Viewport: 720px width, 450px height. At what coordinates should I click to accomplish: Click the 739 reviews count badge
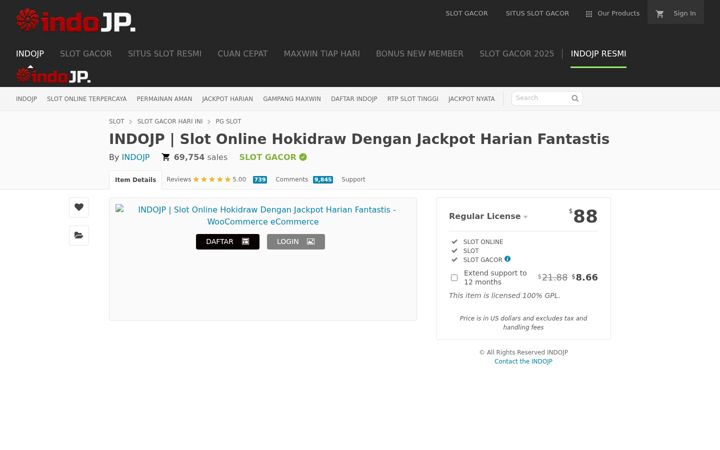tap(260, 180)
